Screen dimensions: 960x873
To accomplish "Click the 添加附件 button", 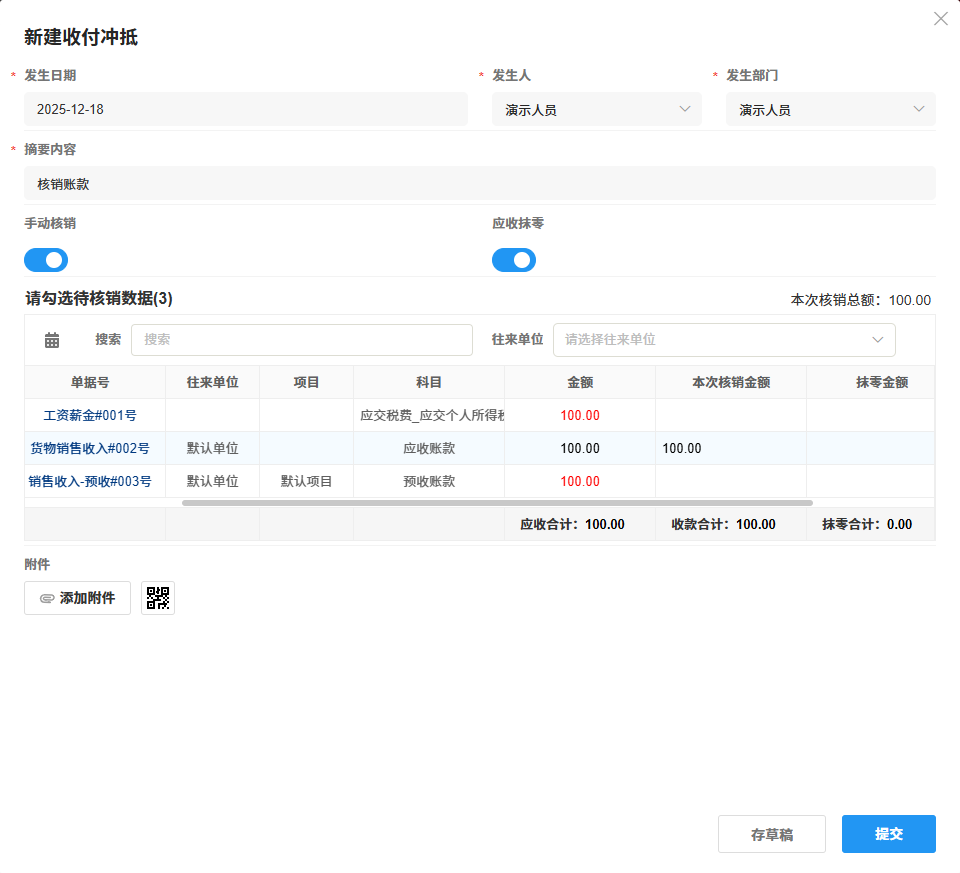I will pyautogui.click(x=77, y=598).
